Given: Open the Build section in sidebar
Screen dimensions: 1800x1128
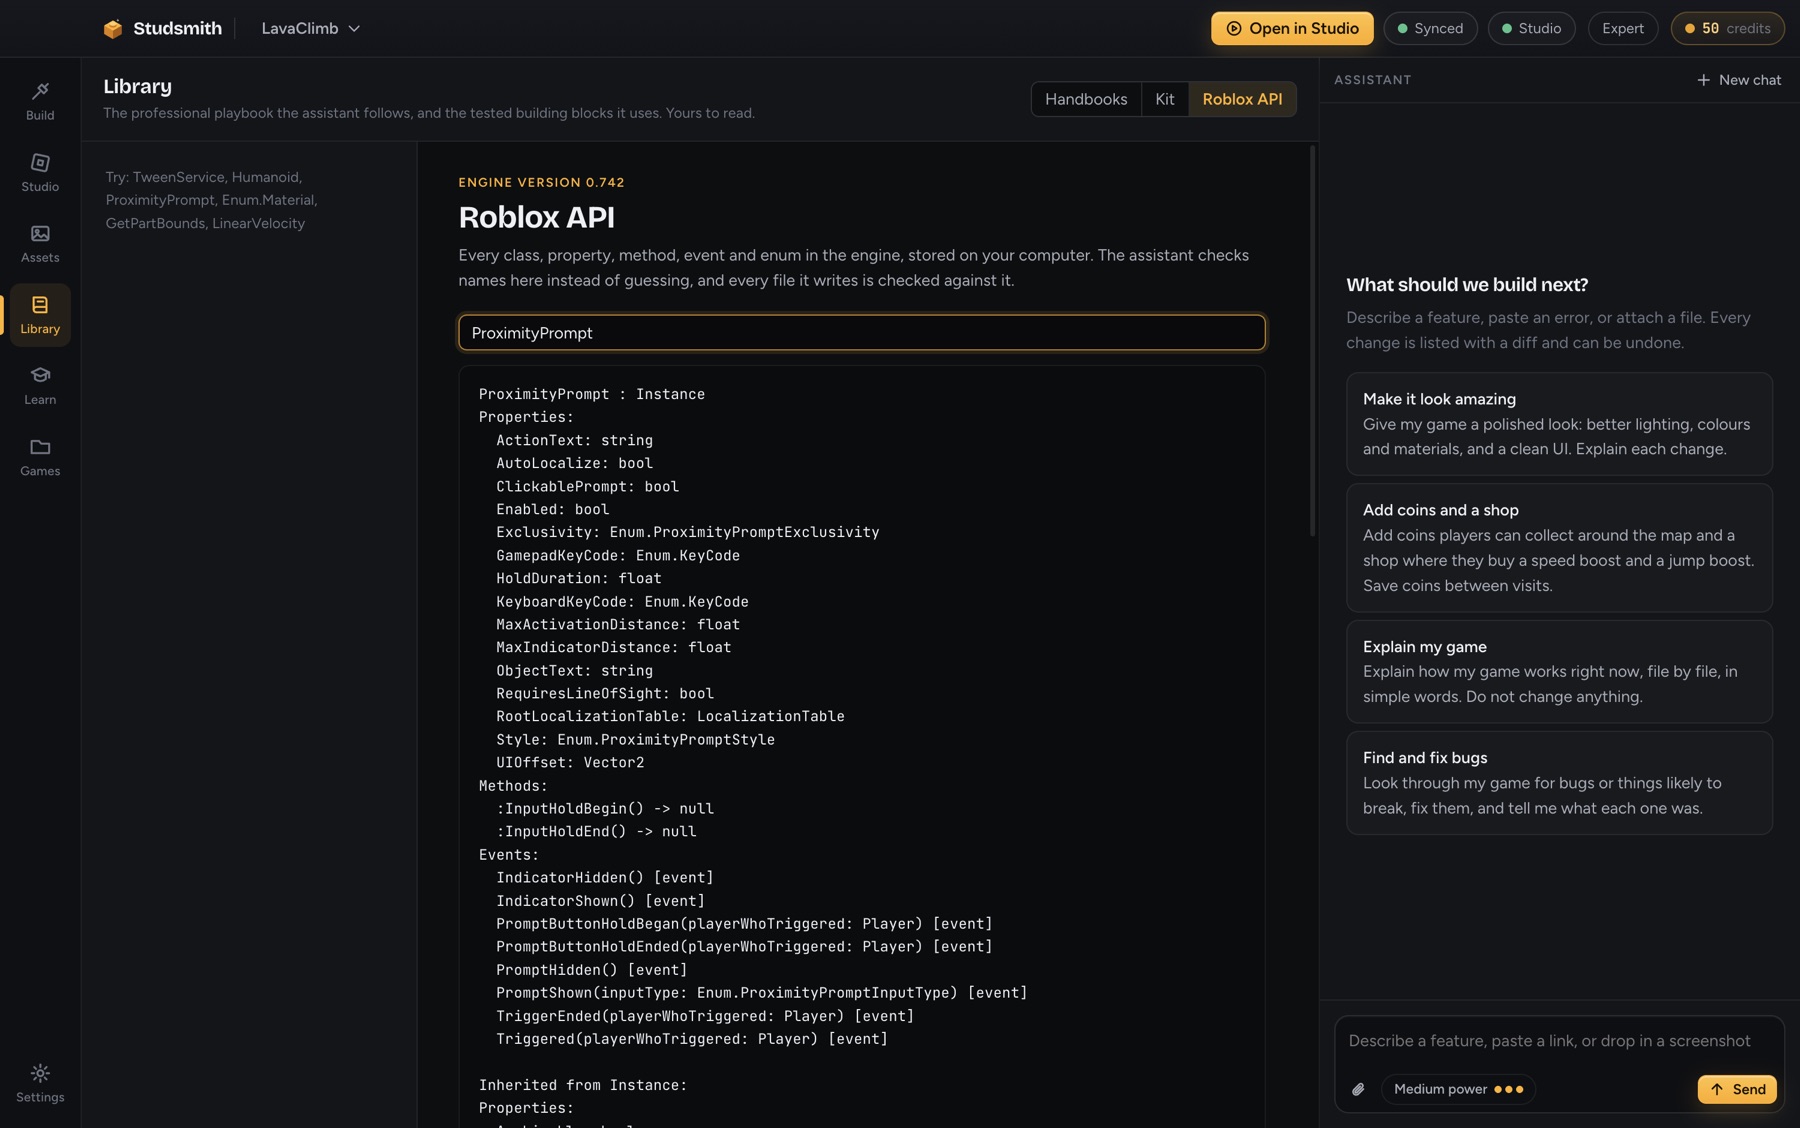Looking at the screenshot, I should [40, 101].
